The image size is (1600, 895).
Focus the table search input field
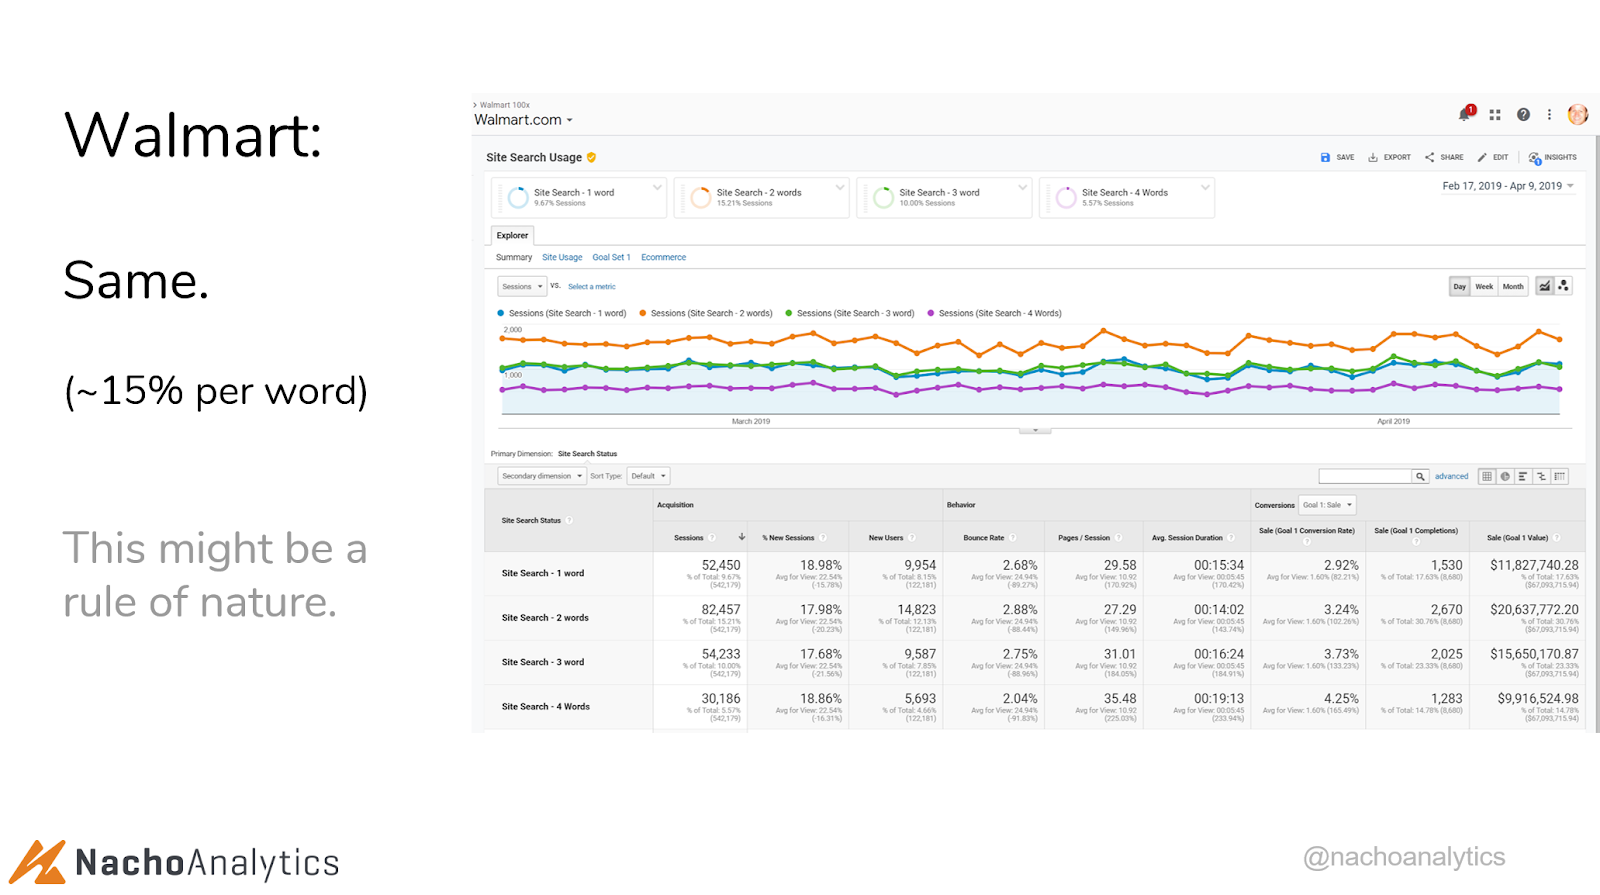click(1365, 477)
